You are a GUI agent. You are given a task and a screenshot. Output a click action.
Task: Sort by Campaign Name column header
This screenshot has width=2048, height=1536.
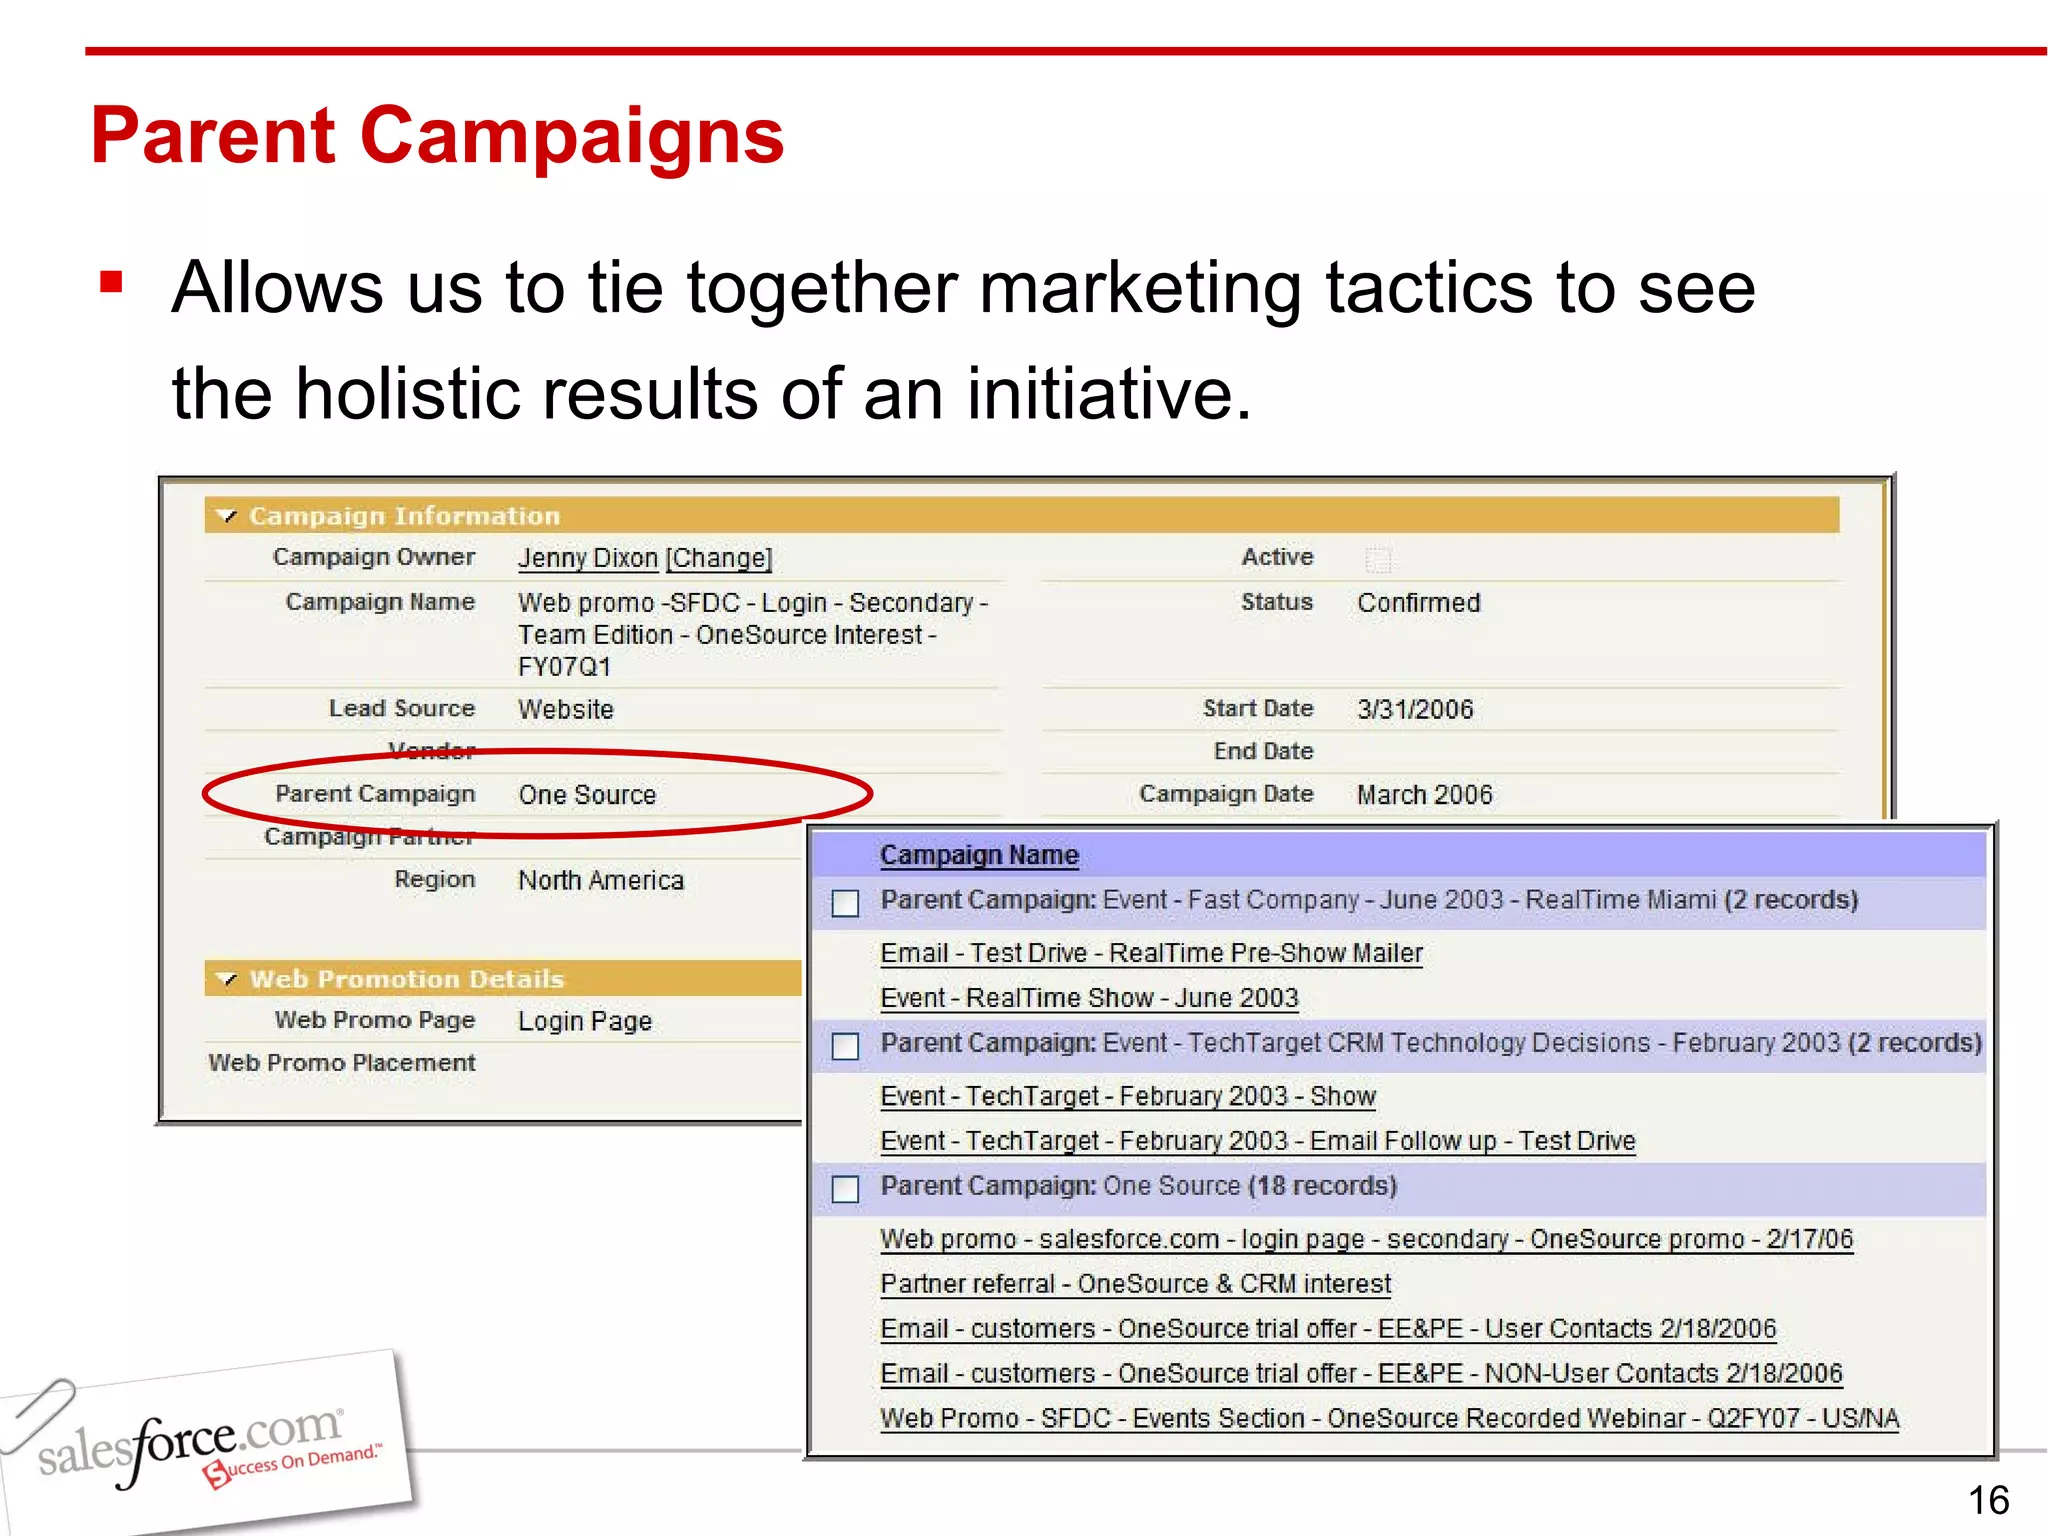(x=979, y=855)
